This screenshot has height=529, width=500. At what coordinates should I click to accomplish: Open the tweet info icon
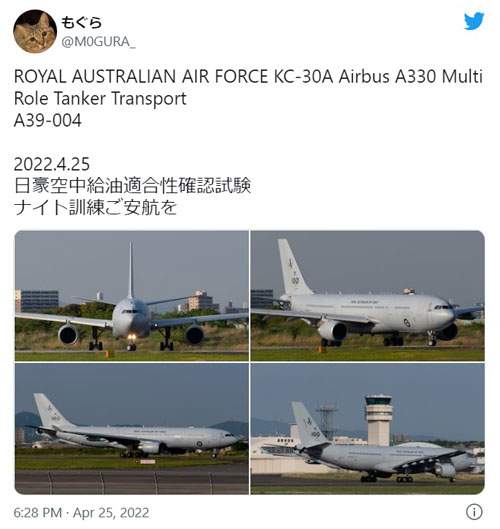[x=474, y=512]
